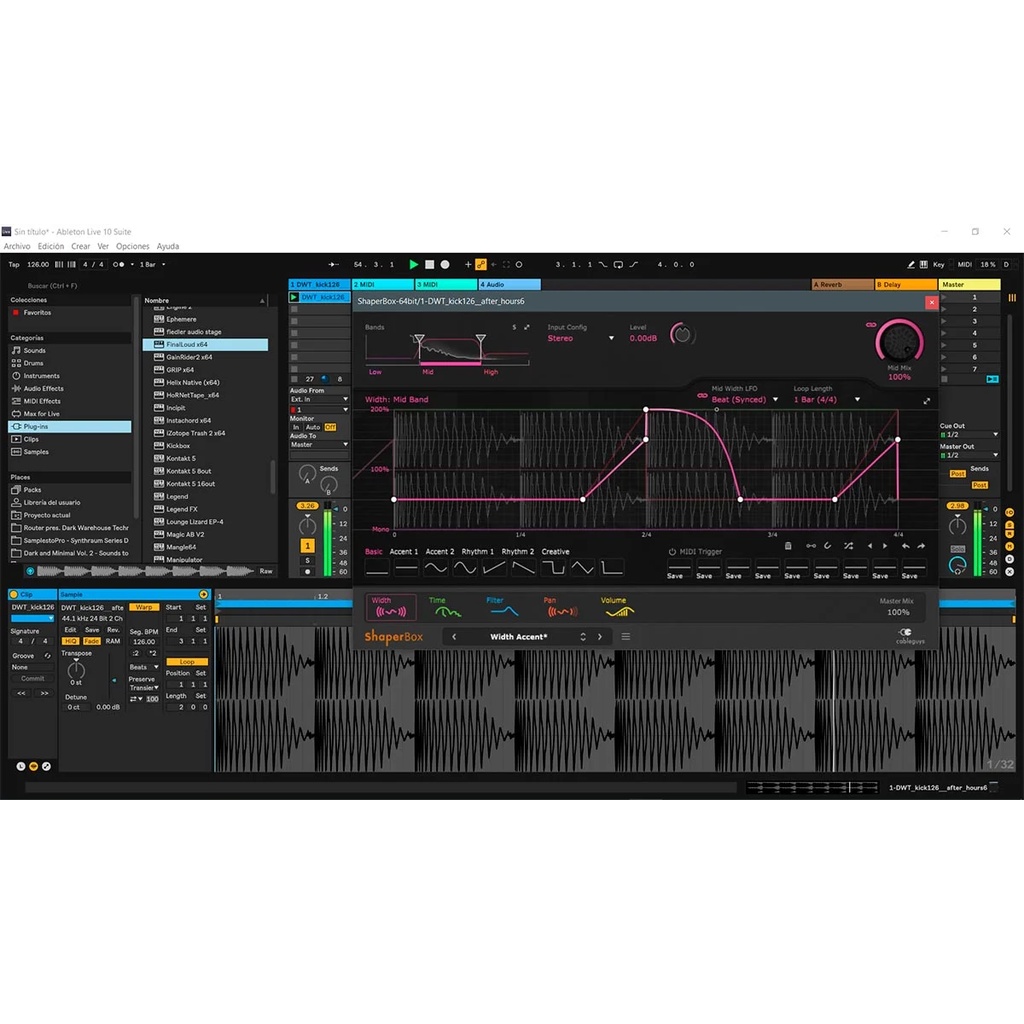Go to previous ShaperBox preset arrow
Image resolution: width=1024 pixels, height=1024 pixels.
(454, 636)
